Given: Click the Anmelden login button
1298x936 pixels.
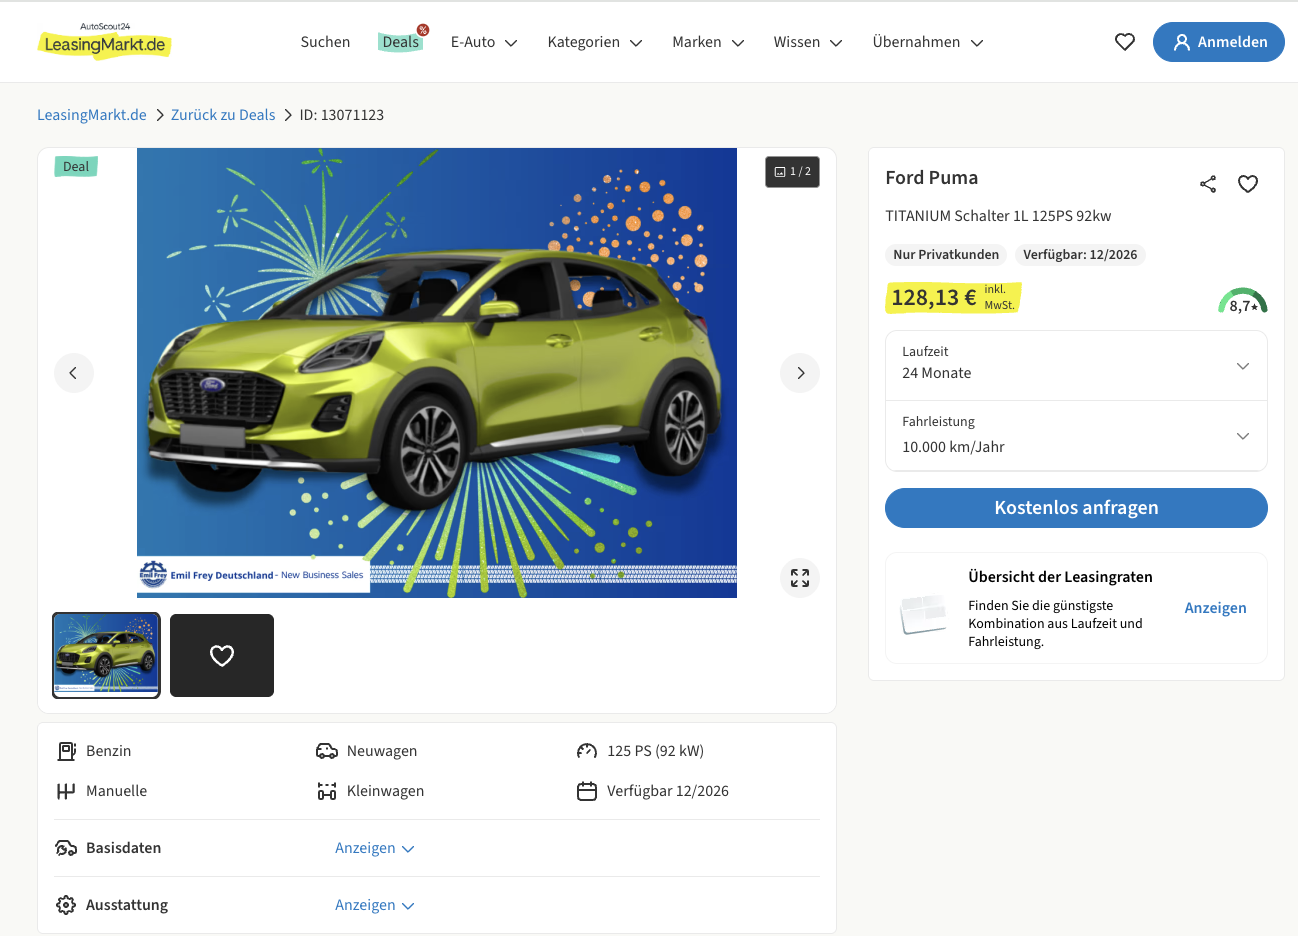Looking at the screenshot, I should coord(1219,42).
